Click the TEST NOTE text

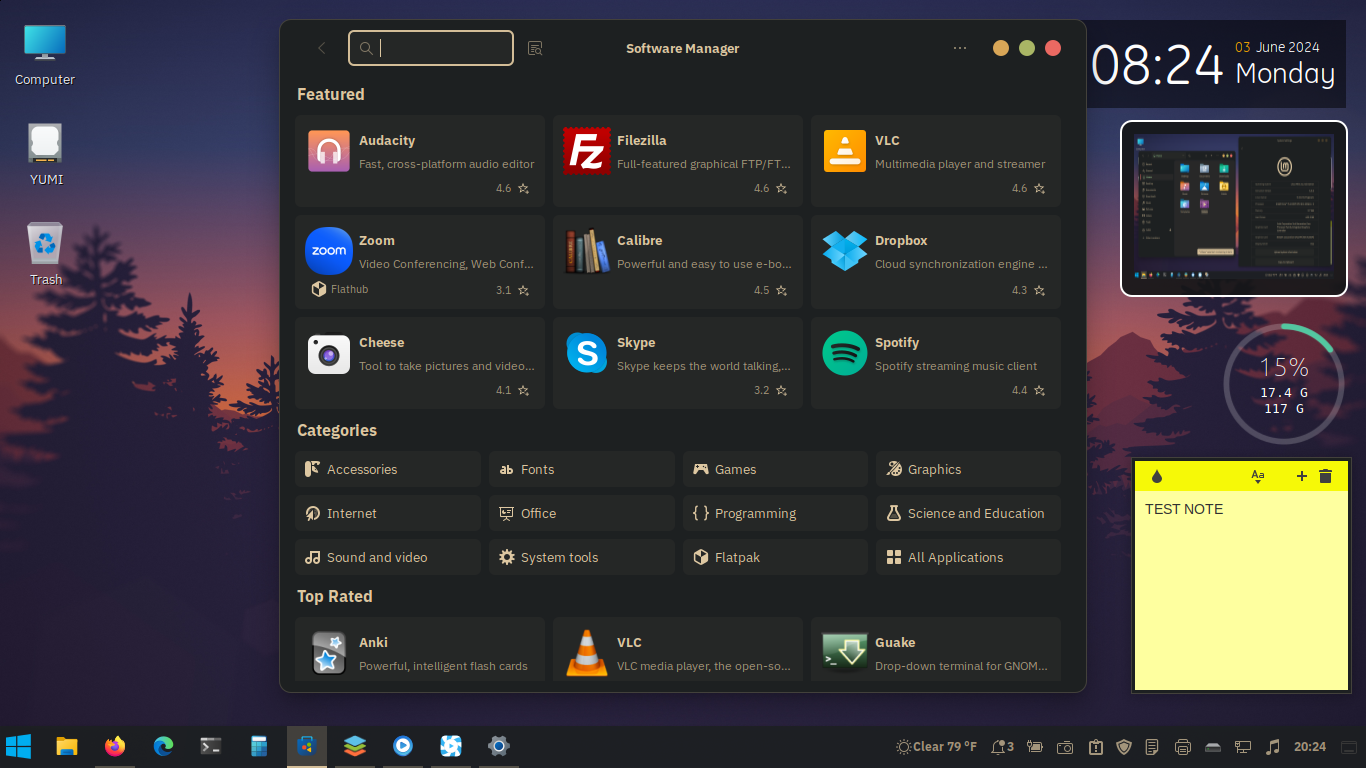(x=1184, y=509)
